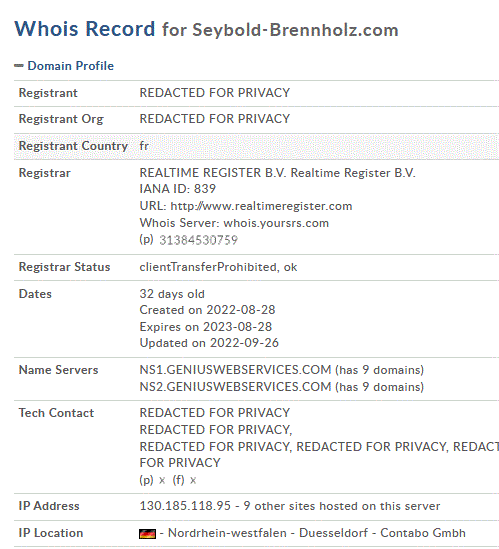Click the registrar phone number 31384530759
Screen dimensions: 499x549
[199, 240]
